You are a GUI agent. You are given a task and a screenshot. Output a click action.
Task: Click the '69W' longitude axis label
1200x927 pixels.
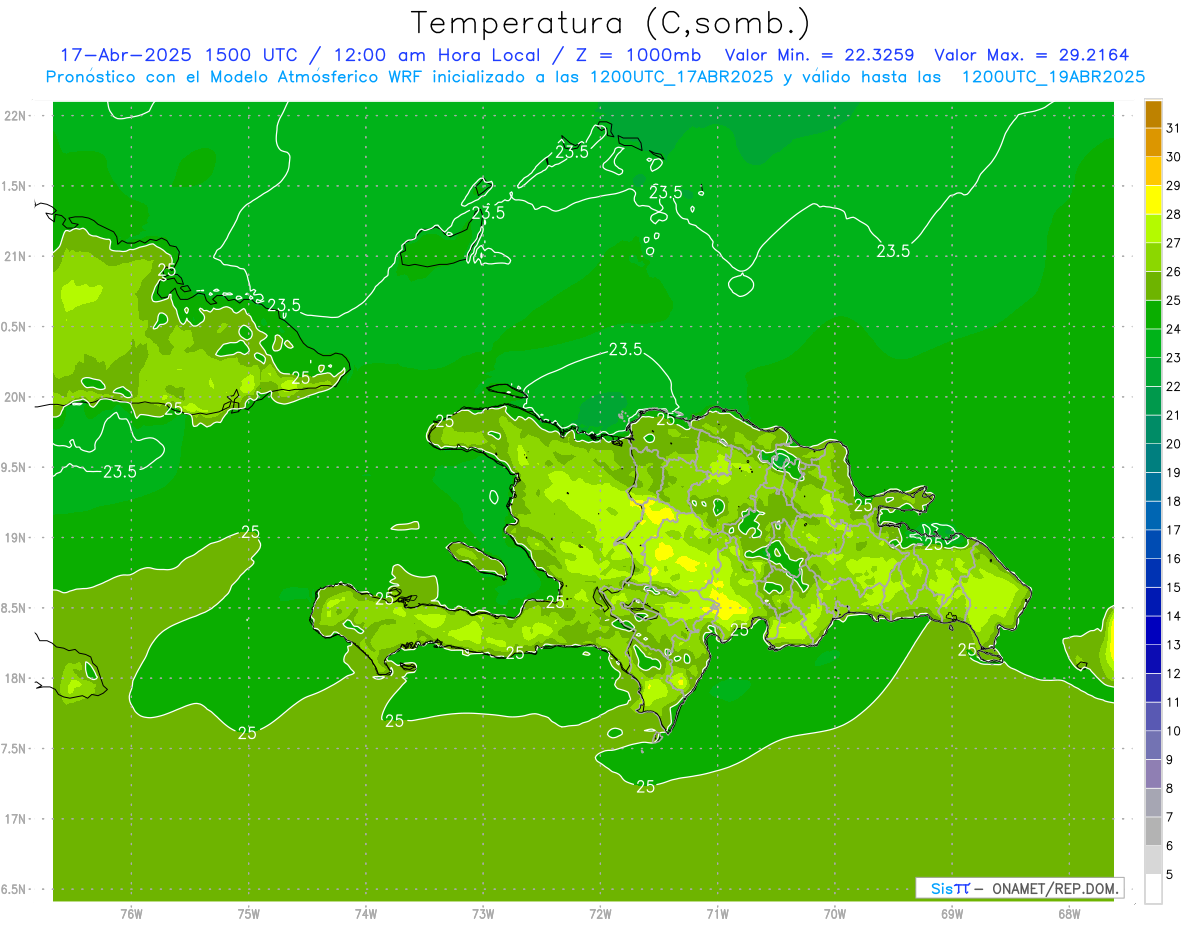click(x=952, y=914)
